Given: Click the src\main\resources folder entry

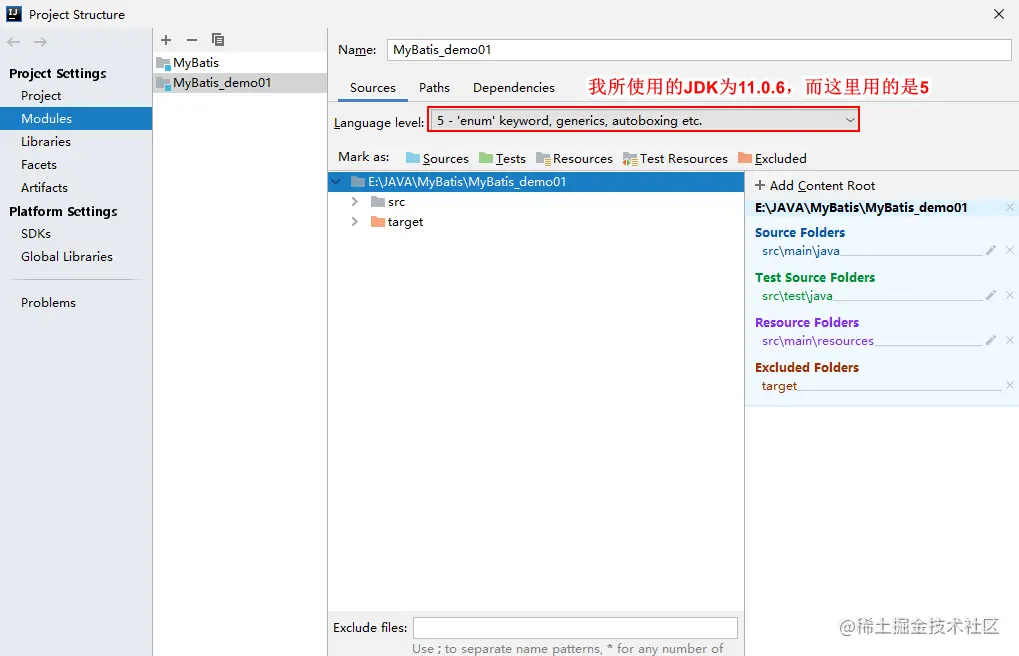Looking at the screenshot, I should [818, 341].
